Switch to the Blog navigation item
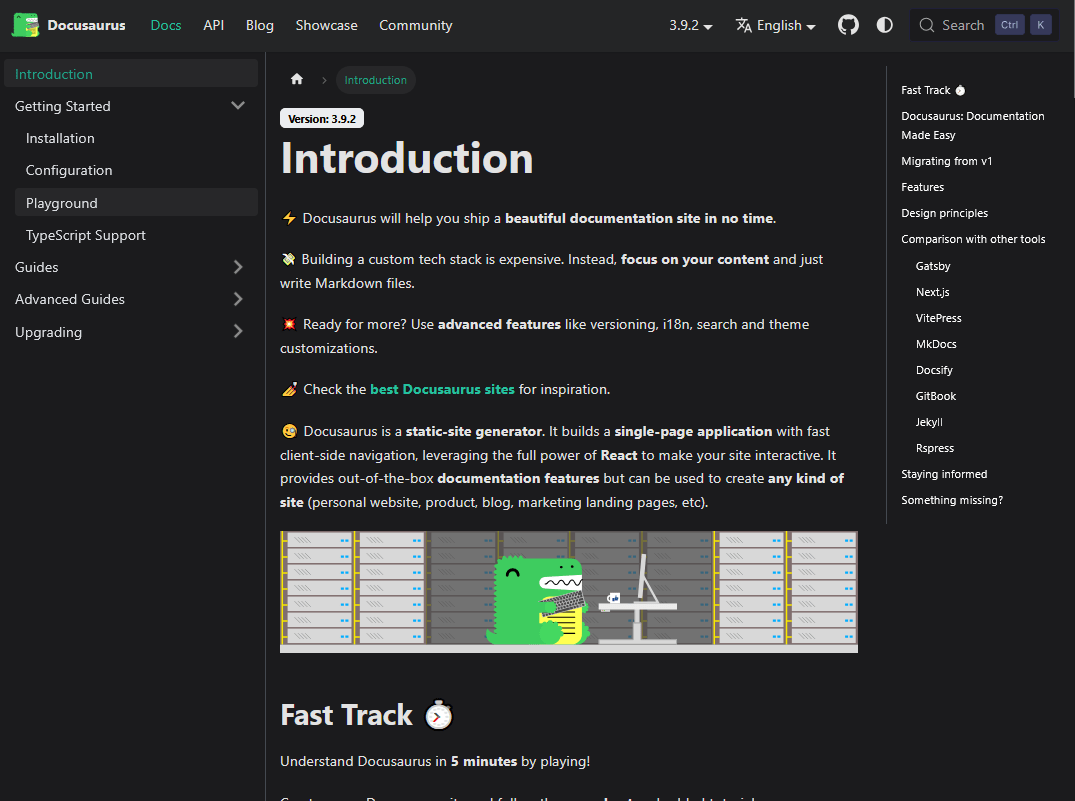Viewport: 1075px width, 801px height. click(259, 25)
